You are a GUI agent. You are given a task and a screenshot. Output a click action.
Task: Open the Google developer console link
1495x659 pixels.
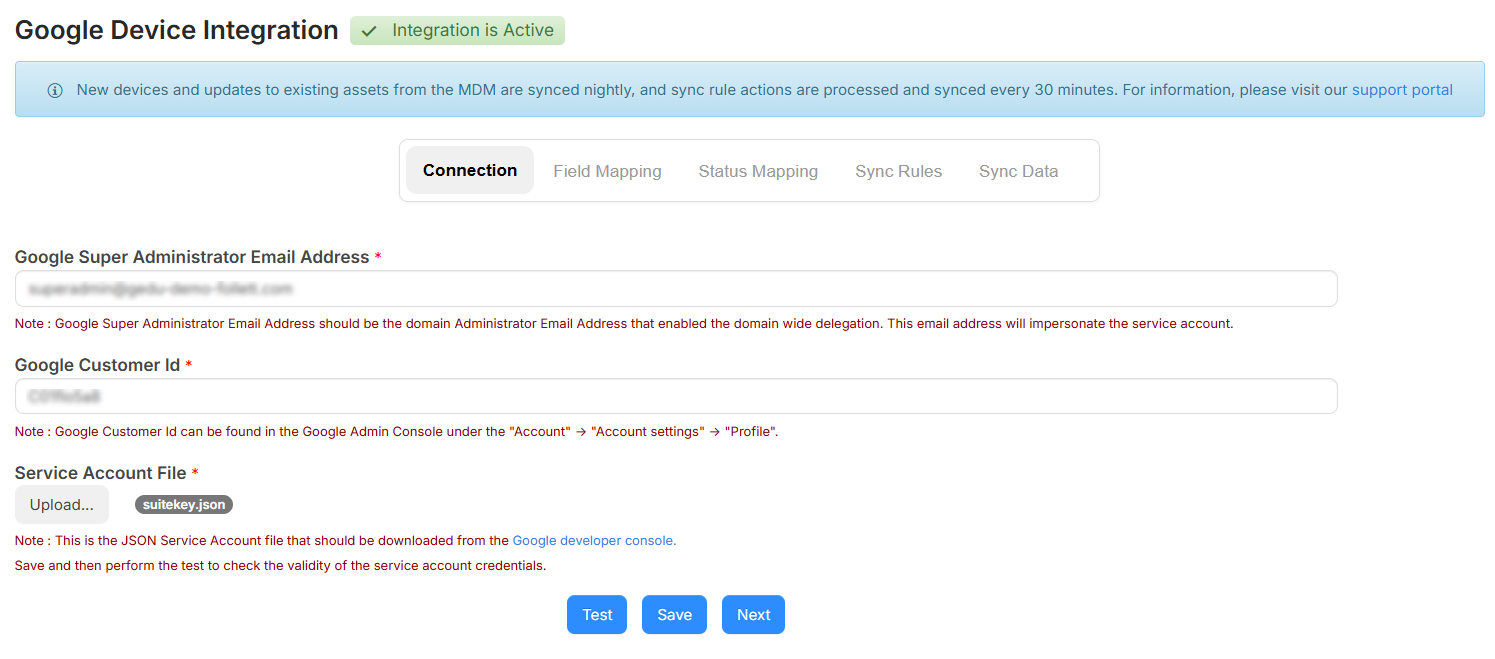(x=594, y=540)
